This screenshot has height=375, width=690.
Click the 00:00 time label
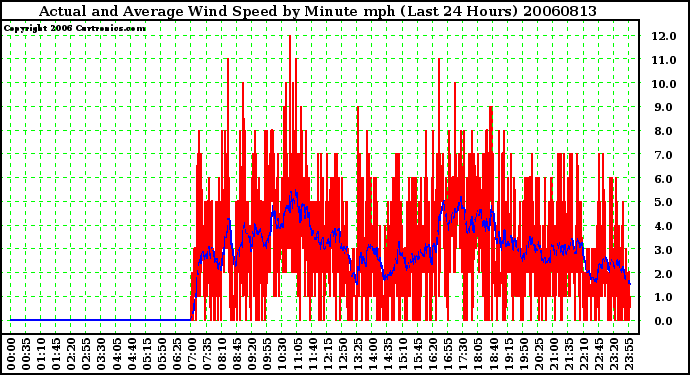[11, 354]
